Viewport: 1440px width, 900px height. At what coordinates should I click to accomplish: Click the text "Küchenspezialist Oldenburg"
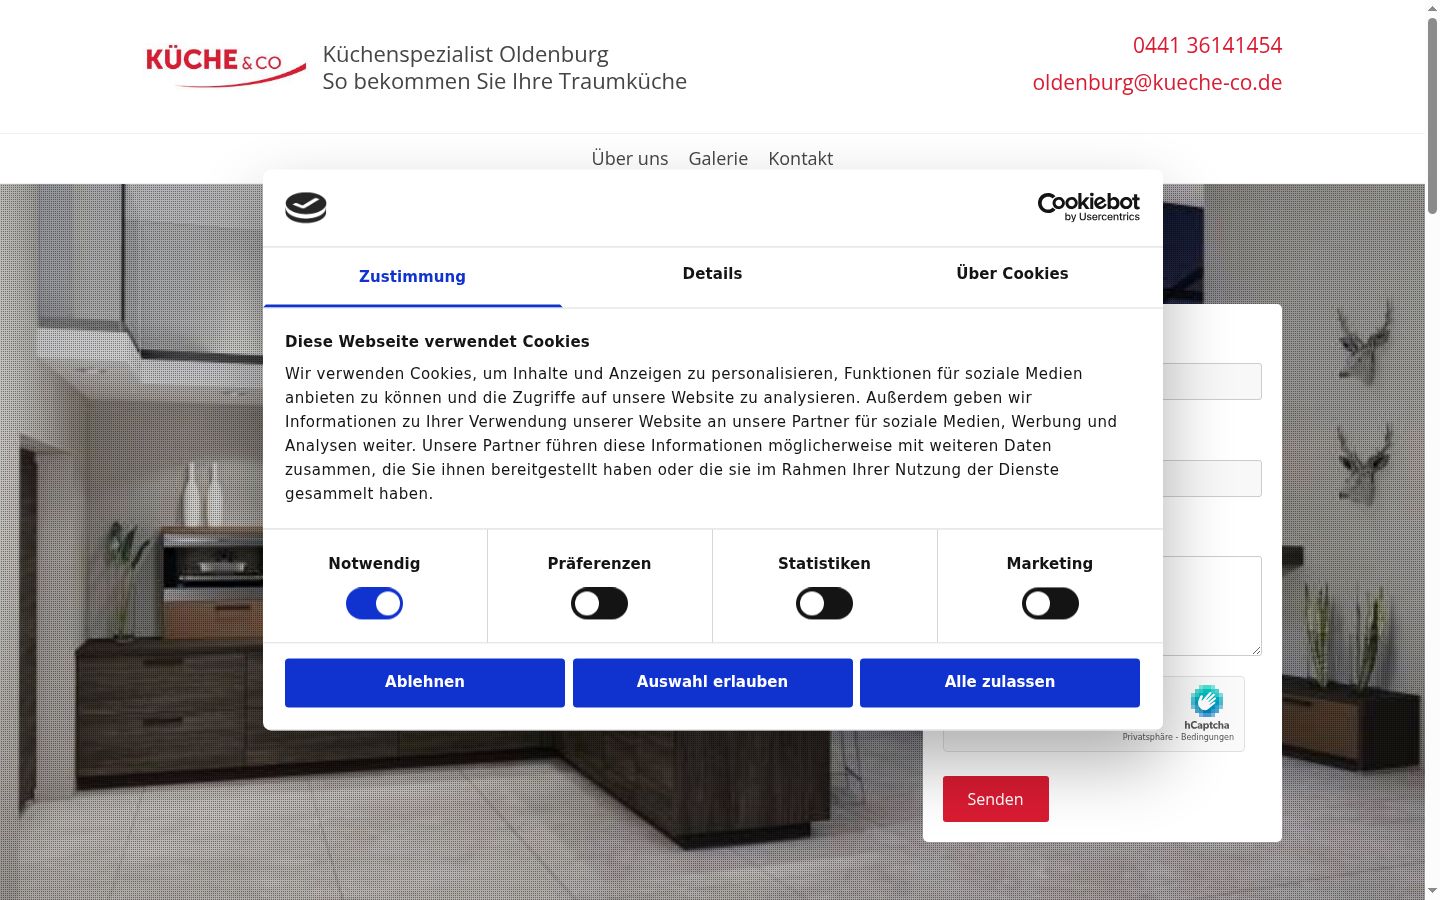[x=465, y=54]
